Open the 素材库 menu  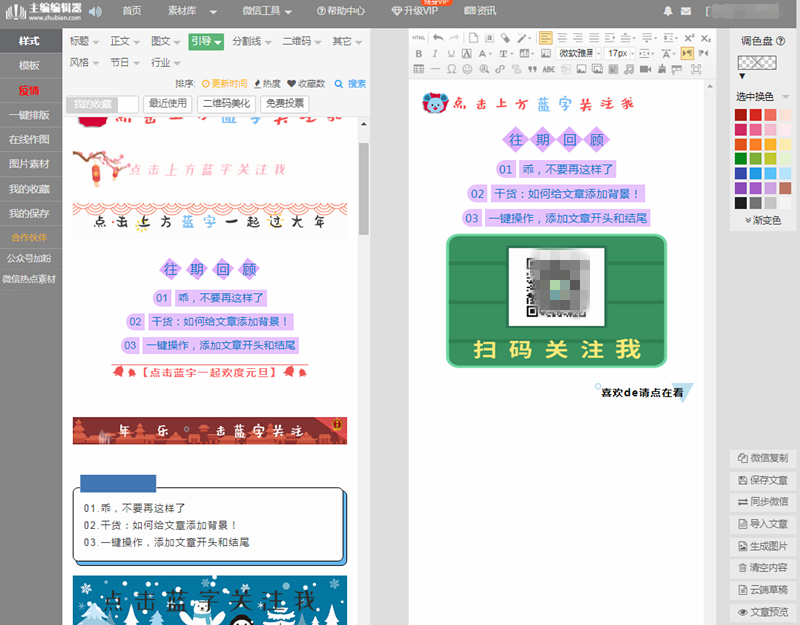coord(192,11)
